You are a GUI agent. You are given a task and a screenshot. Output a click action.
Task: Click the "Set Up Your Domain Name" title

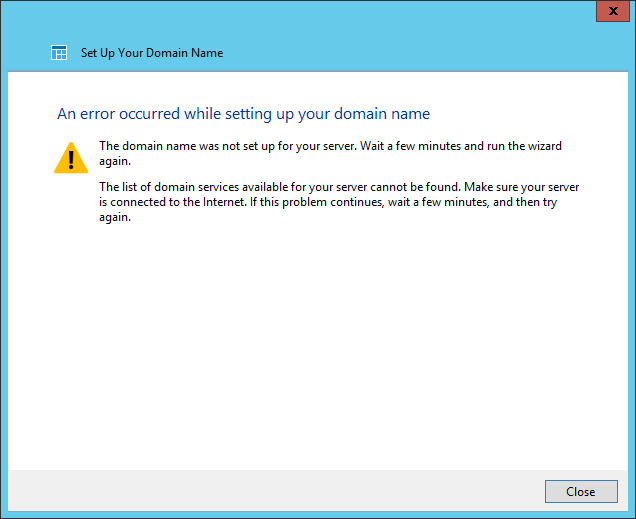(x=151, y=53)
